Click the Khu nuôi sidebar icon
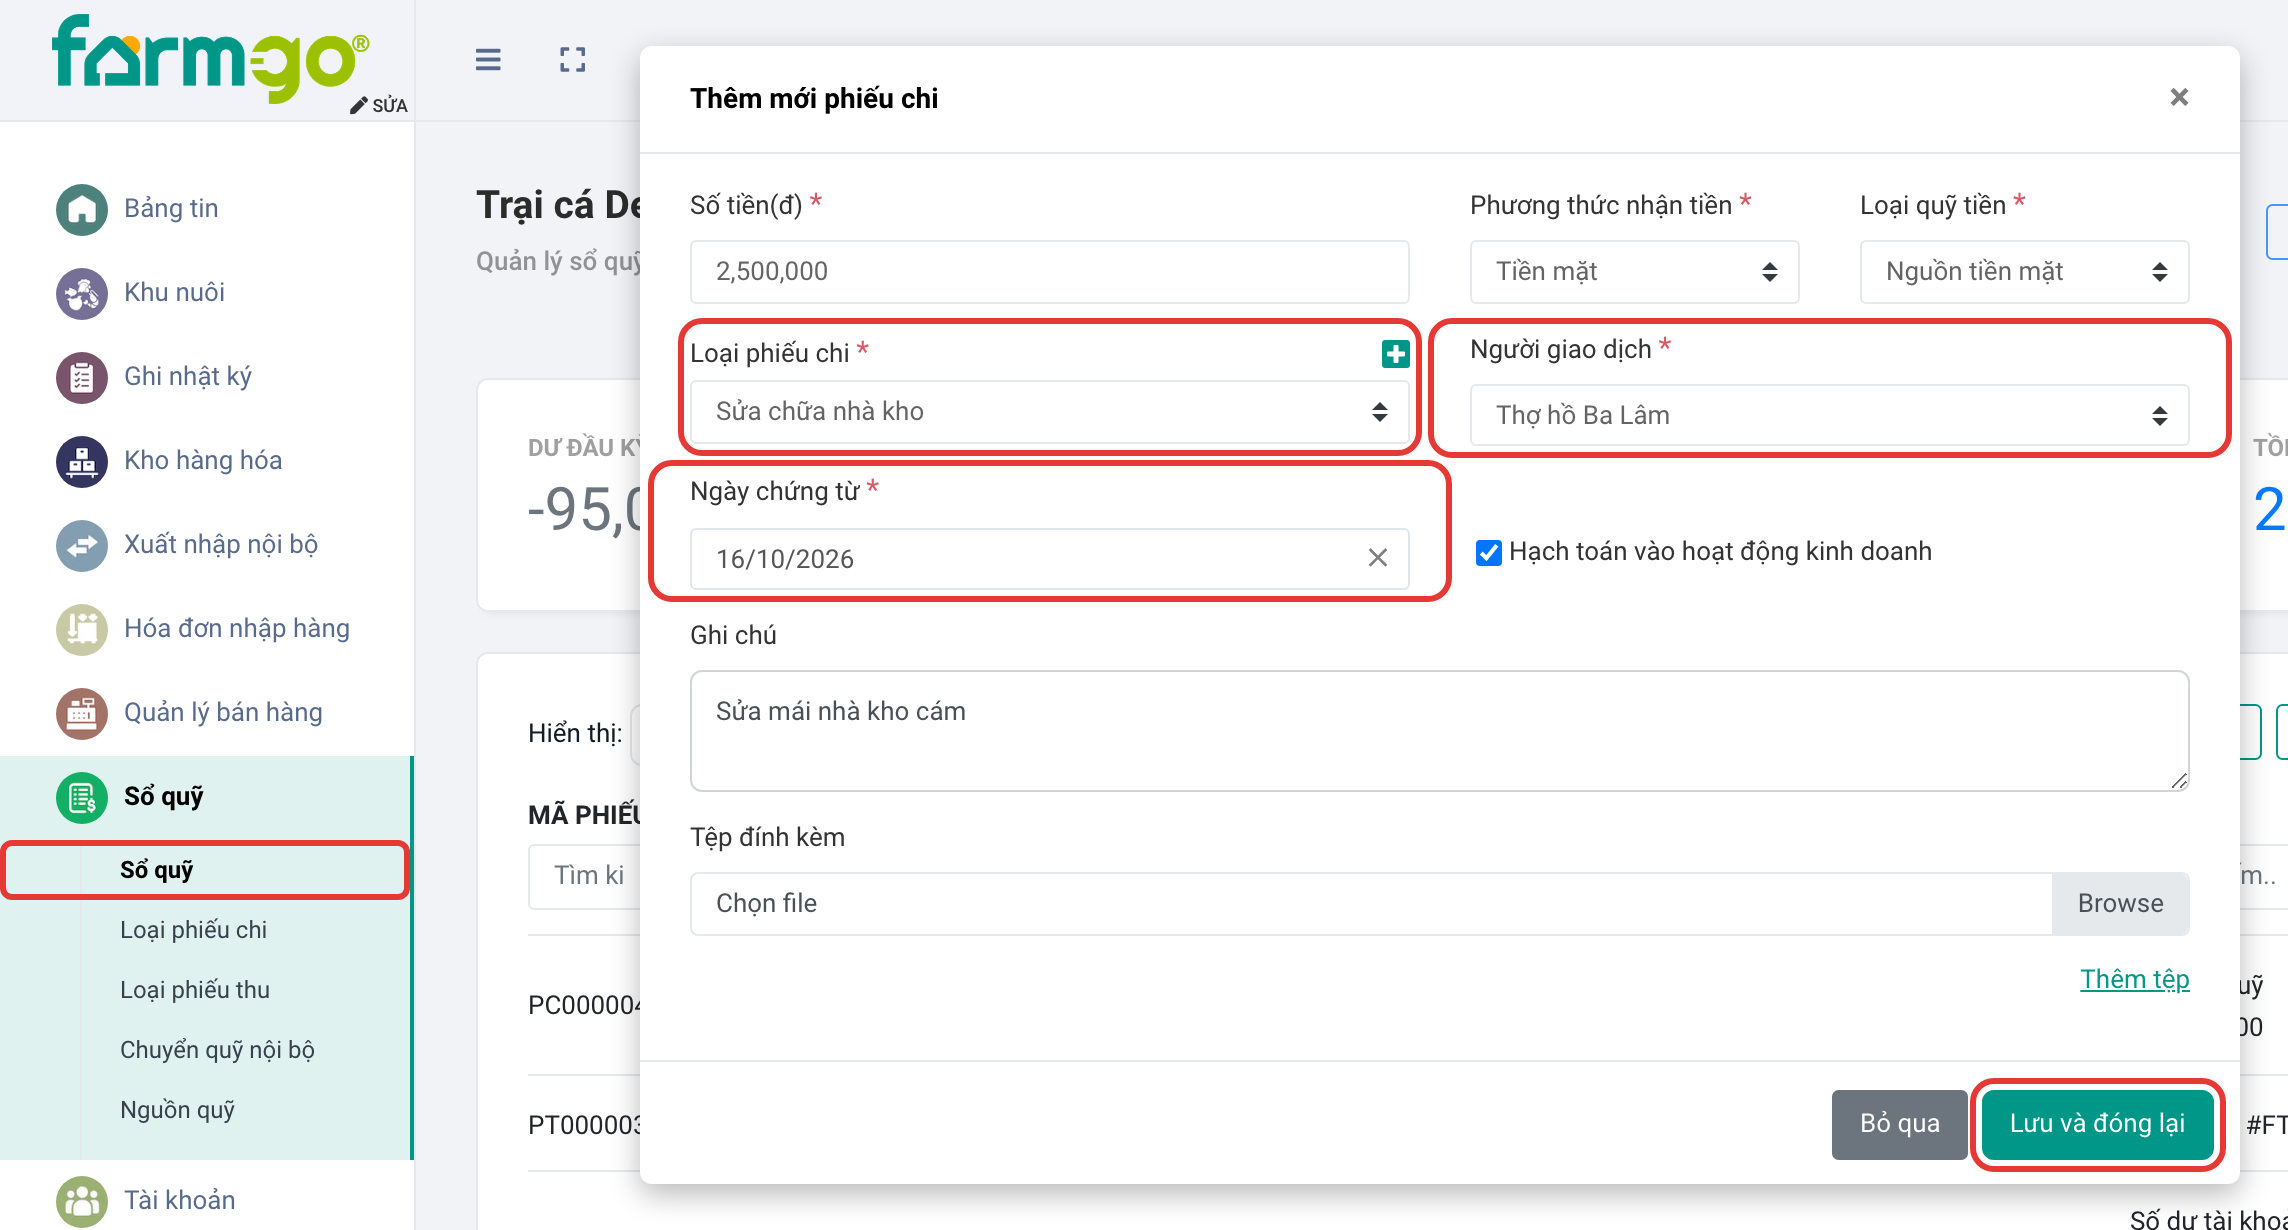Viewport: 2288px width, 1230px height. tap(82, 293)
